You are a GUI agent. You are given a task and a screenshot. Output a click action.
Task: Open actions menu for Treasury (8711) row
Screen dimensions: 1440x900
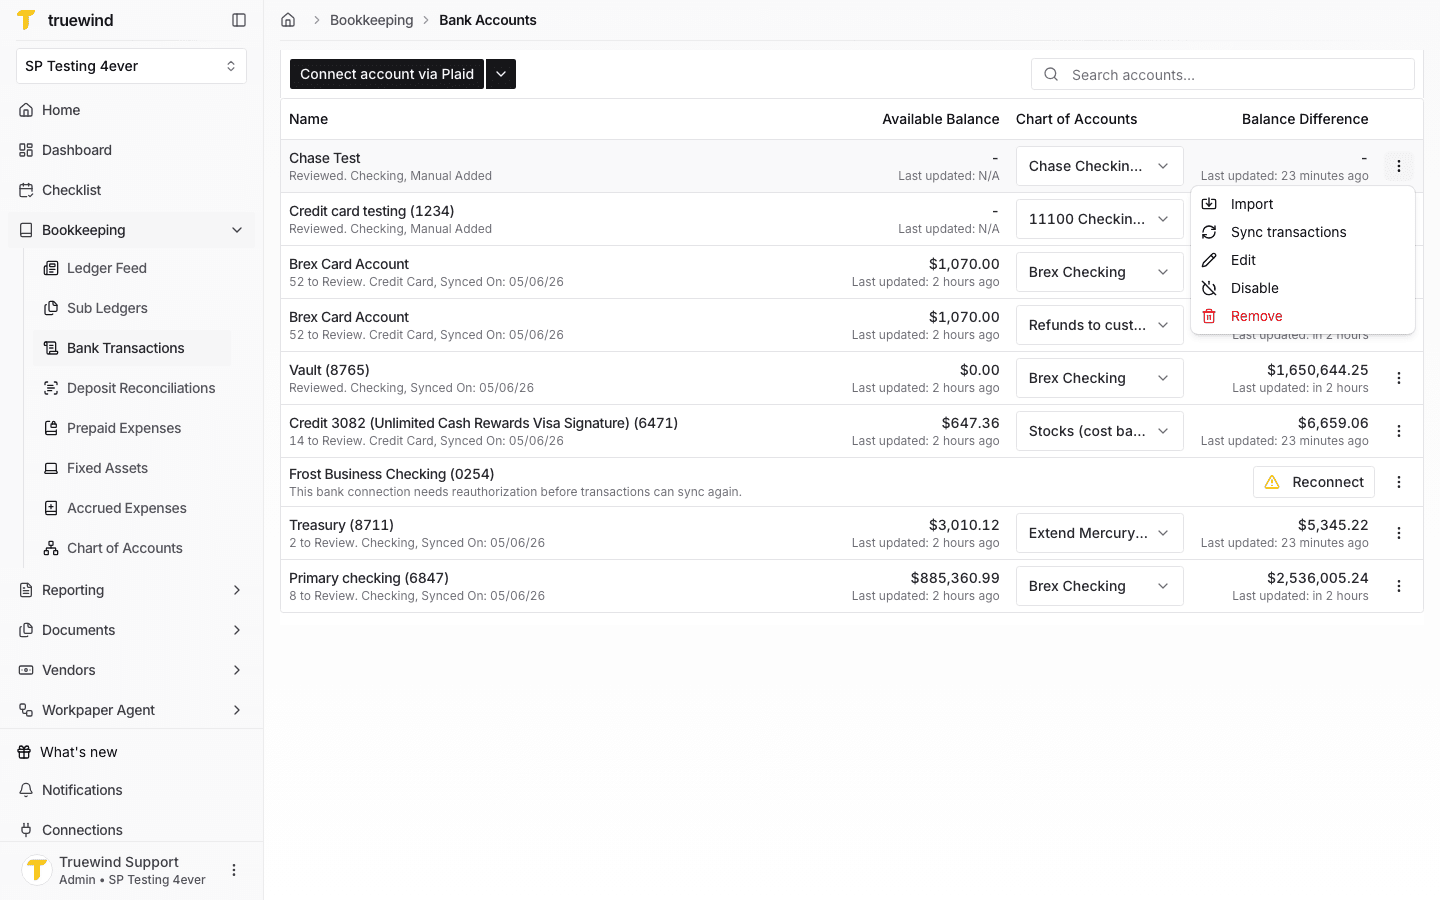(1399, 533)
